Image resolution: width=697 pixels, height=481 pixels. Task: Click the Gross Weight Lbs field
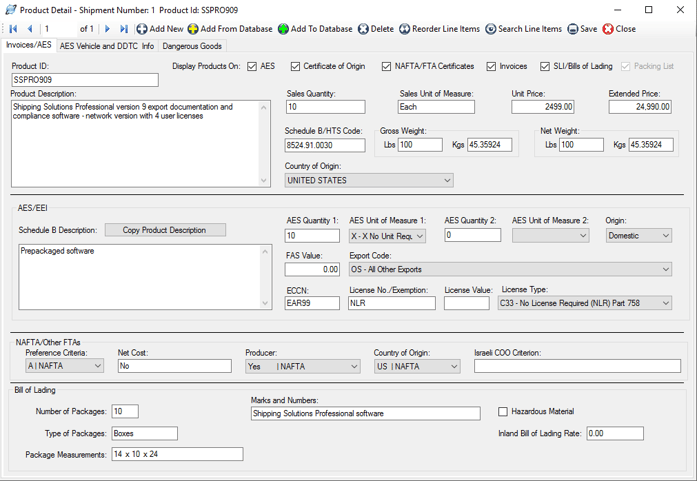pos(420,145)
